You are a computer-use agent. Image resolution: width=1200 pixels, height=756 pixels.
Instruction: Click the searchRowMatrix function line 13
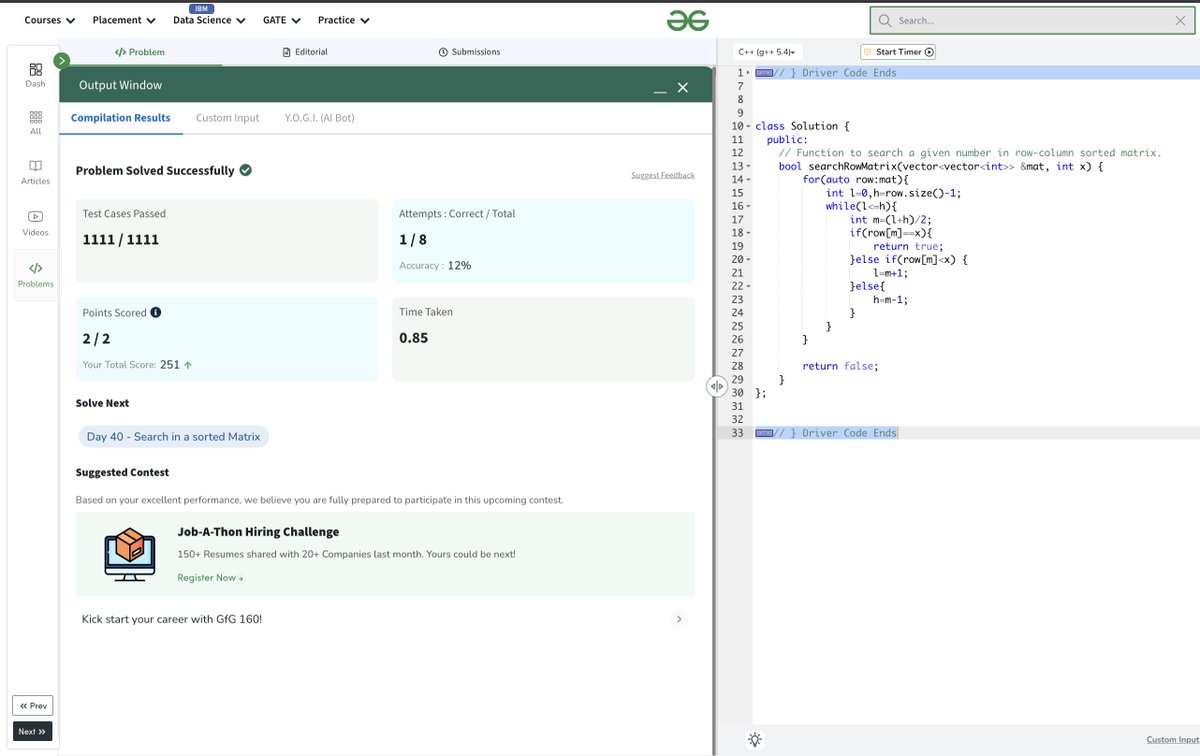click(941, 166)
